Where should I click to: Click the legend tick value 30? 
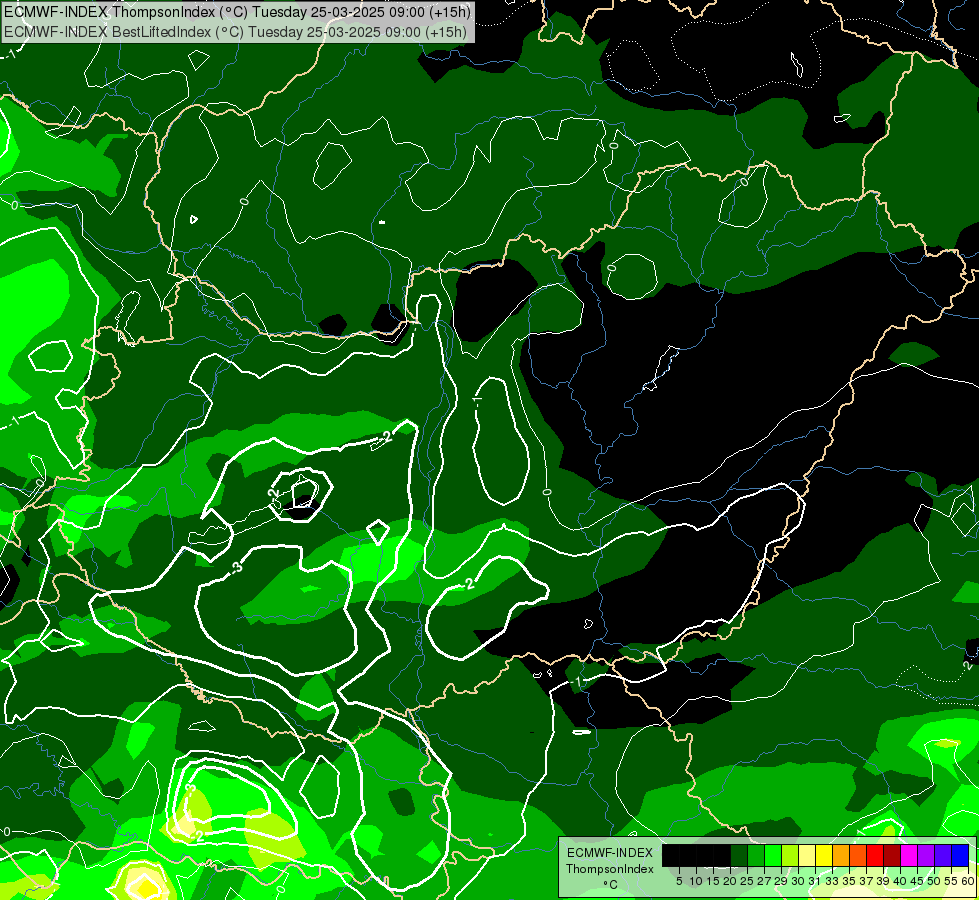(x=799, y=881)
